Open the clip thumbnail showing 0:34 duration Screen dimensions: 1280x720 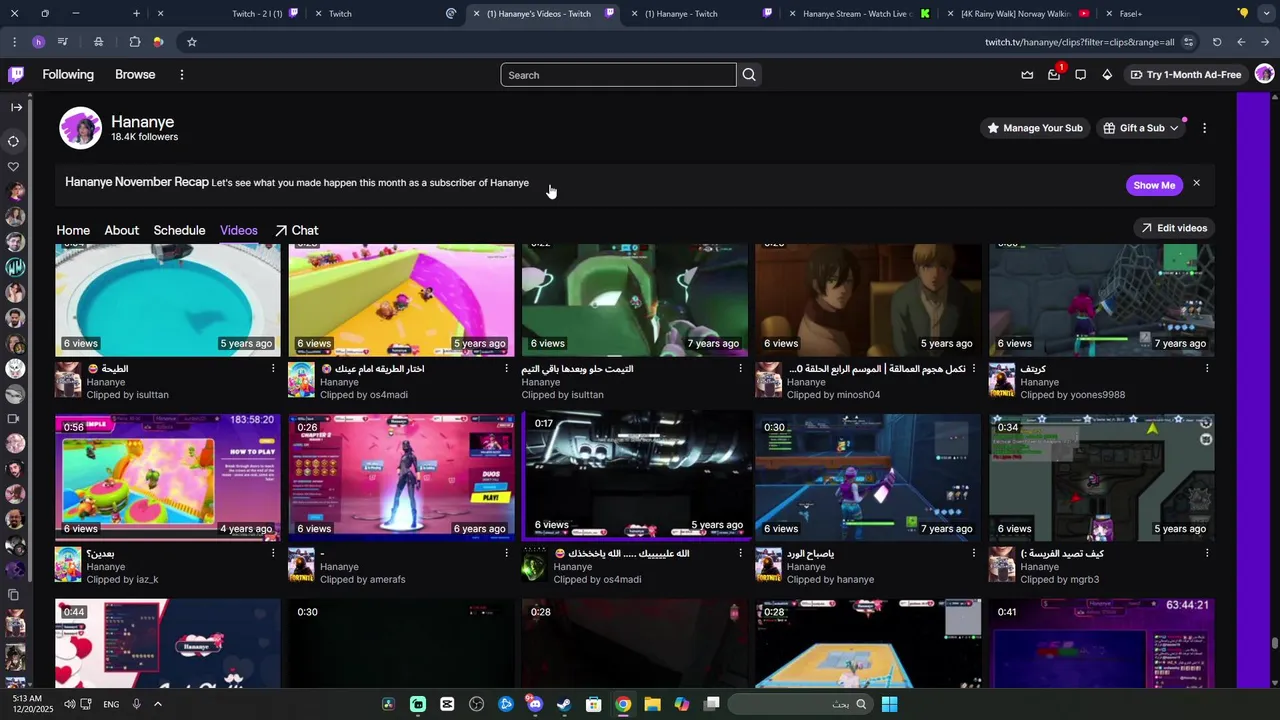(x=1102, y=477)
